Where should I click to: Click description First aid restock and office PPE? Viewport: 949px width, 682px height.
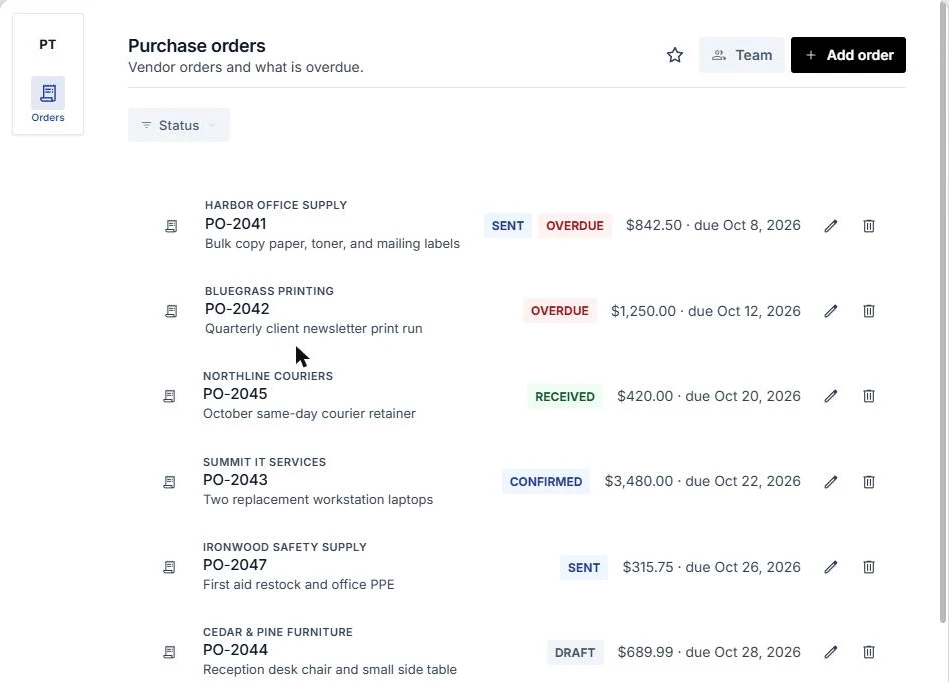click(298, 585)
